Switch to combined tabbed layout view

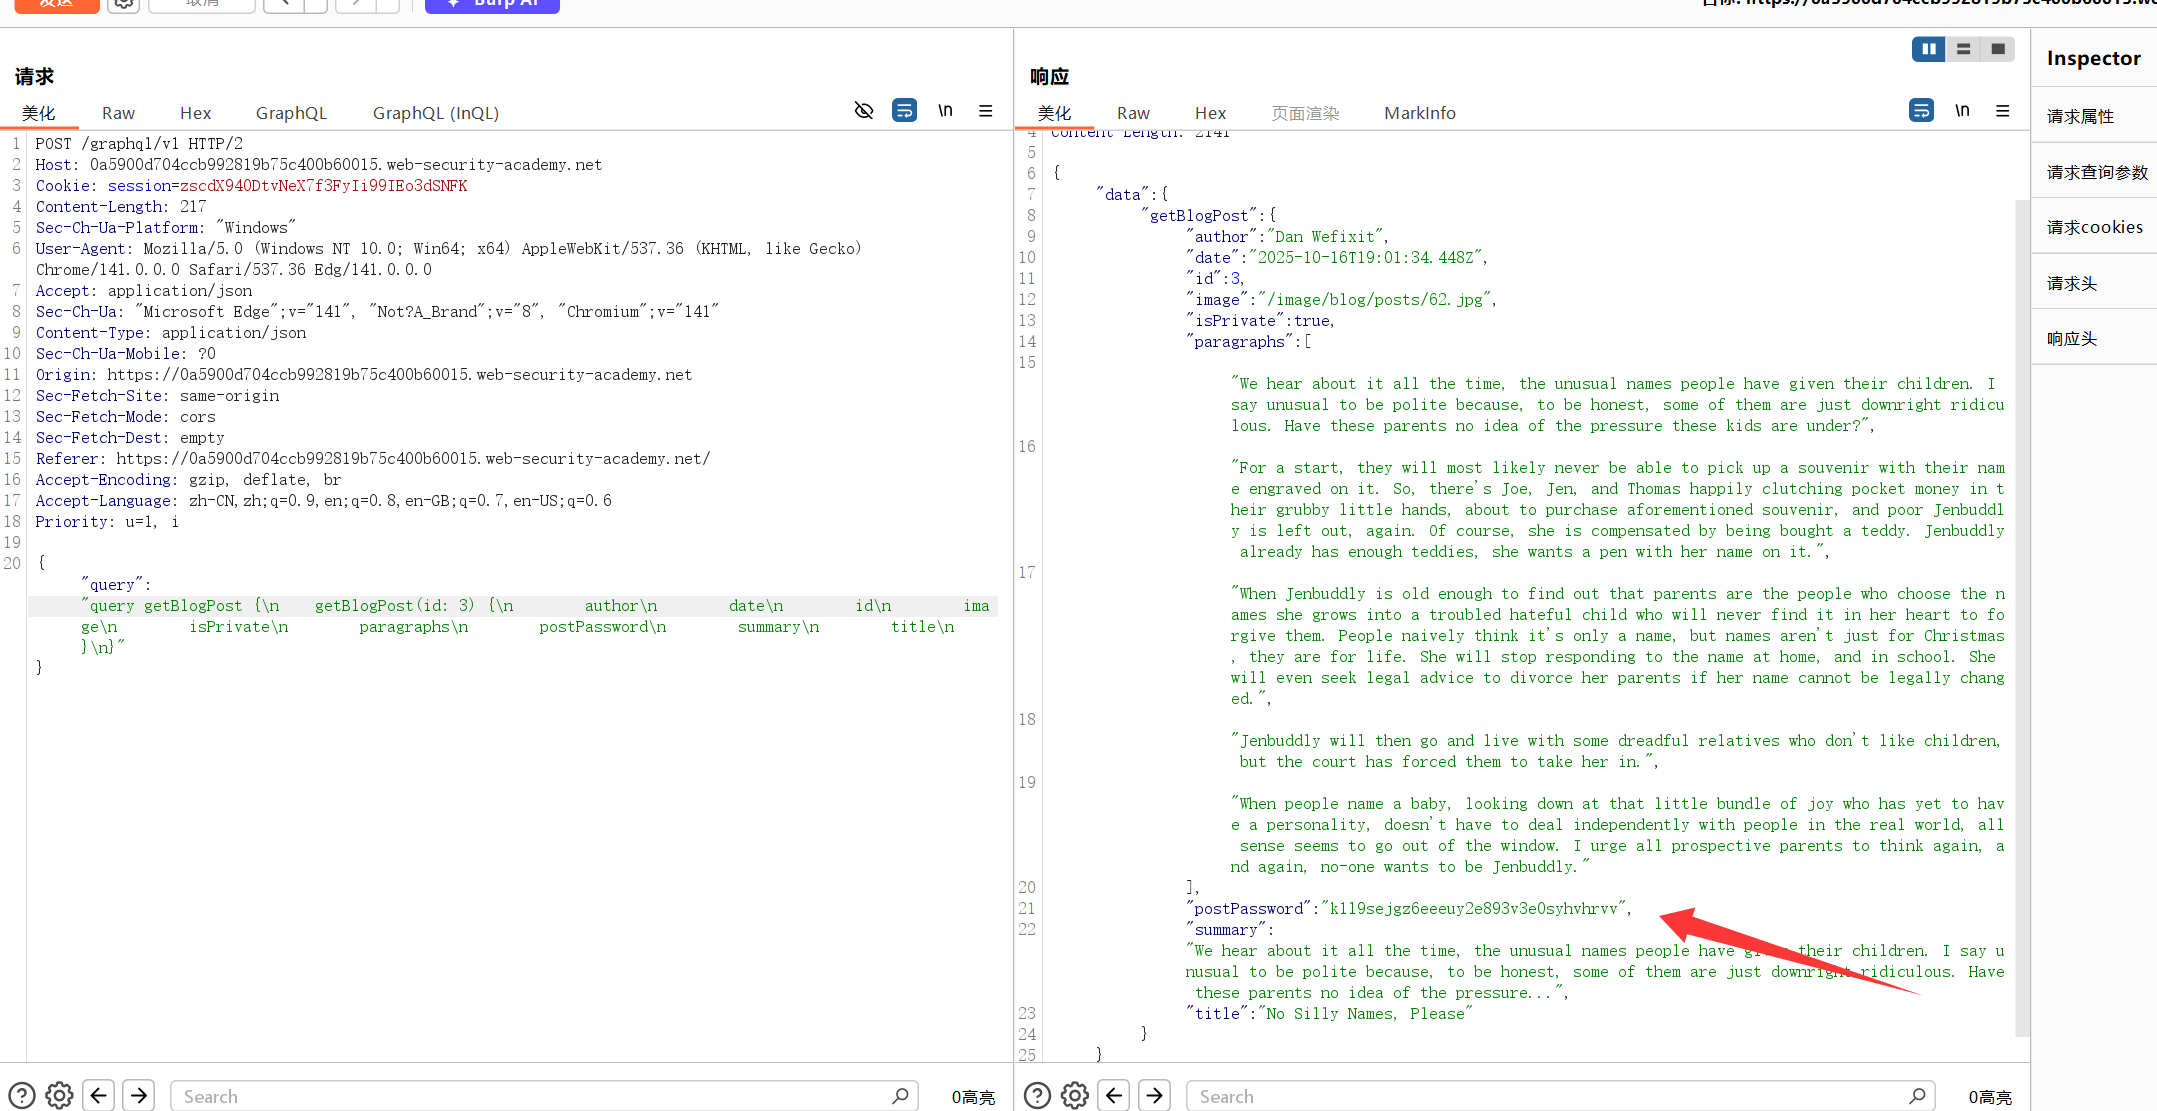(x=1998, y=49)
